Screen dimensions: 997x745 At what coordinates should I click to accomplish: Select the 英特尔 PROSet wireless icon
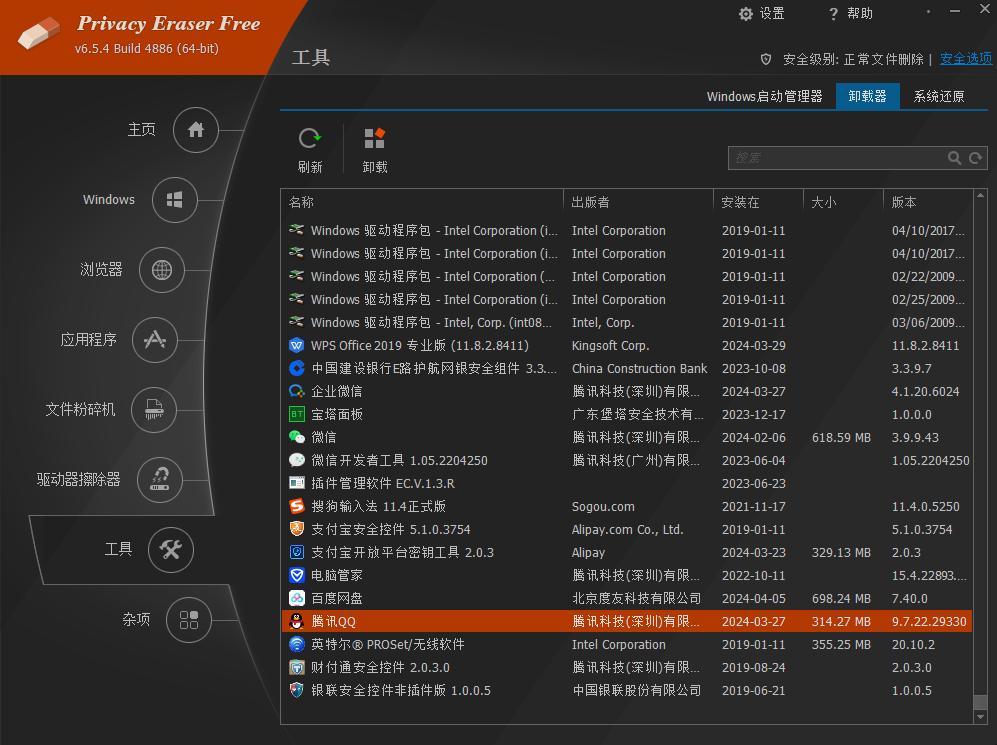tap(296, 645)
